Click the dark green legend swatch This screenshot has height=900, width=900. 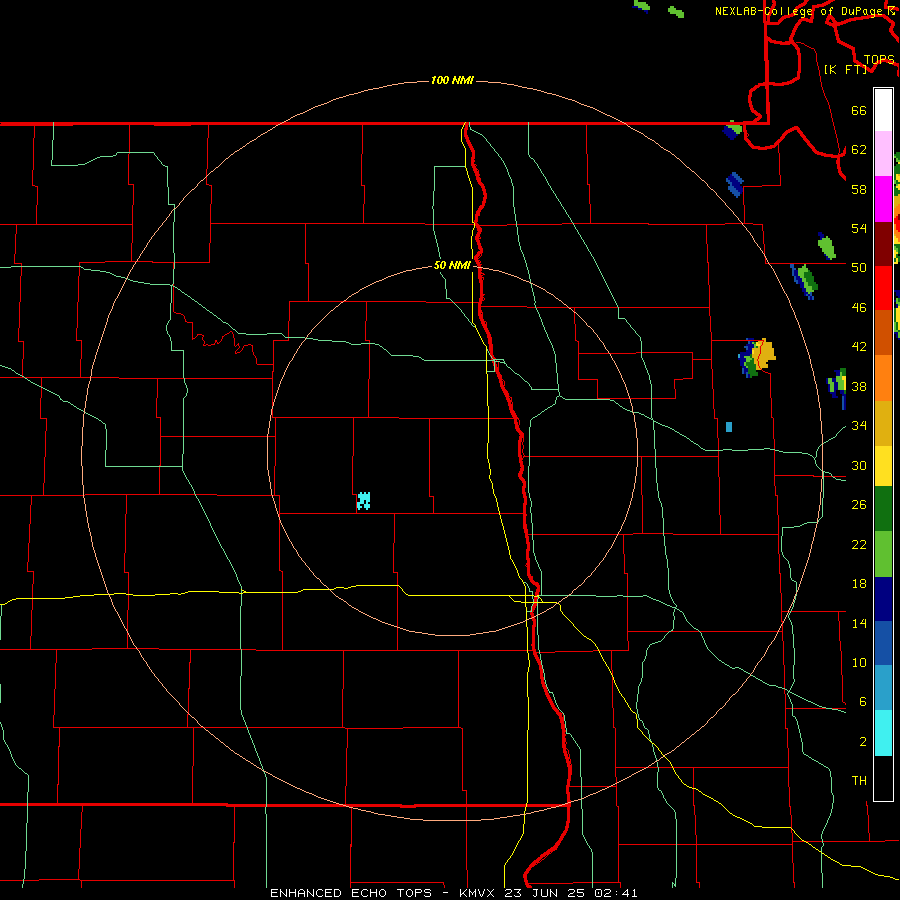883,509
